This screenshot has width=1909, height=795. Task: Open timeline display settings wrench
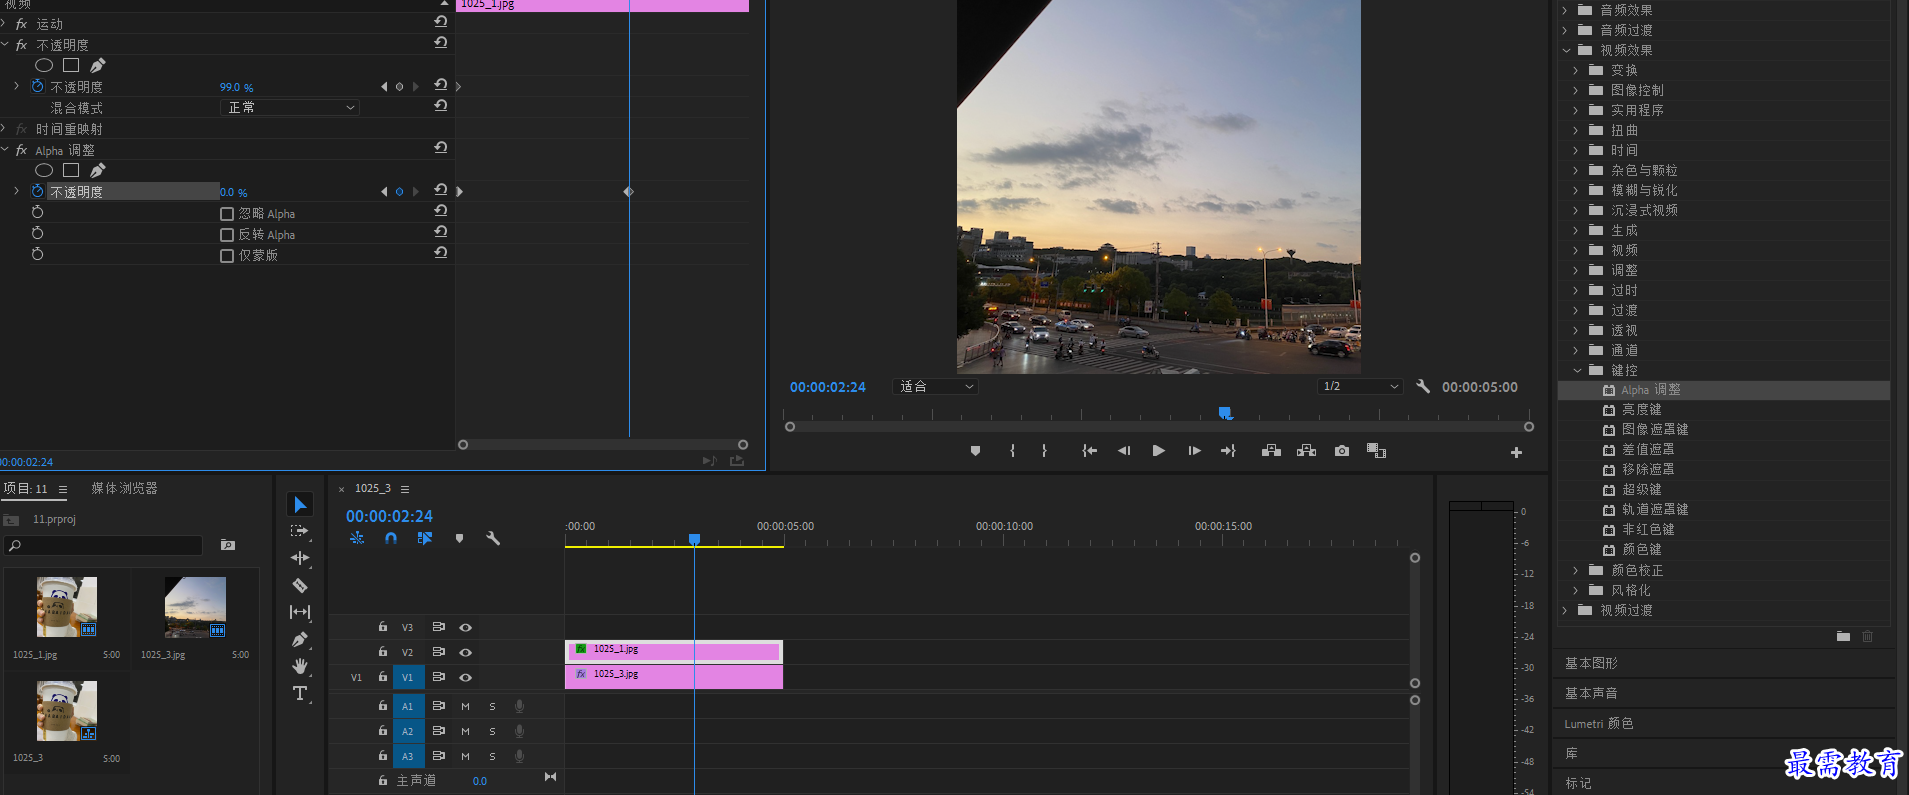[493, 538]
